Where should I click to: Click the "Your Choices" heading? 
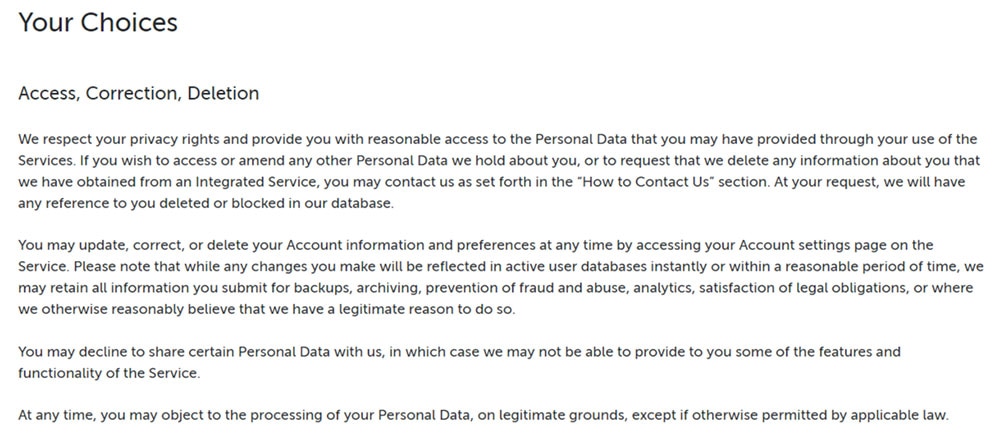[x=98, y=23]
